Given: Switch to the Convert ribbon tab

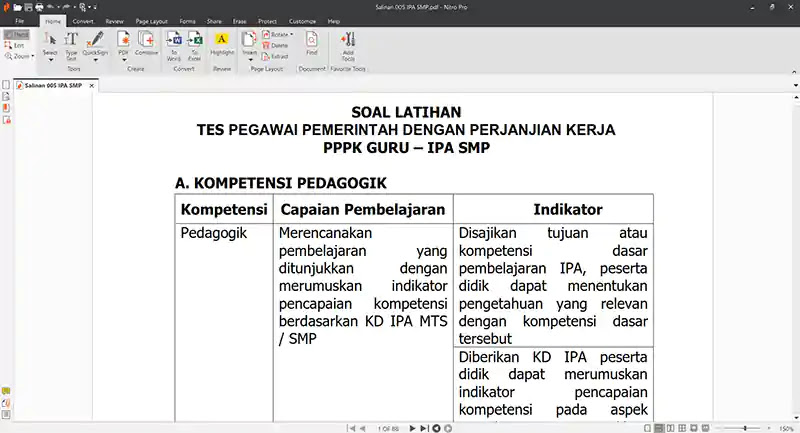Looking at the screenshot, I should tap(83, 21).
